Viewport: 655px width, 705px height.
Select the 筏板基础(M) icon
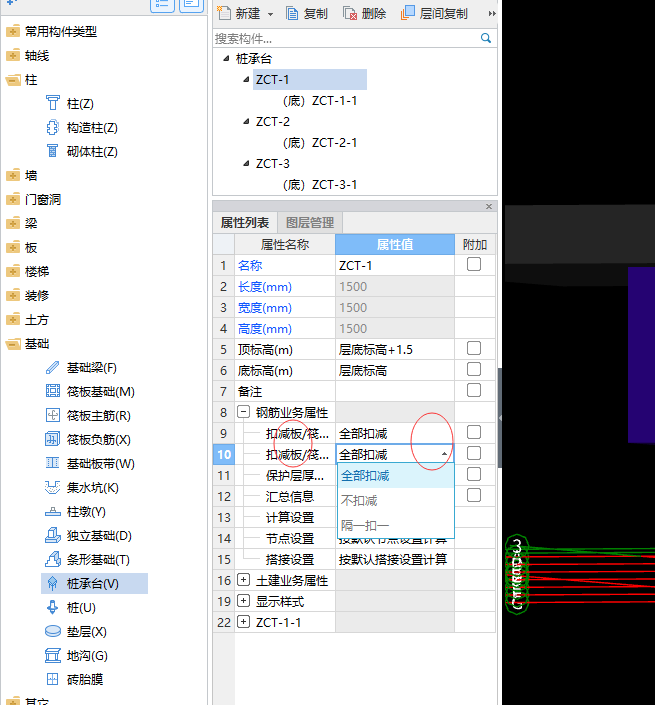(53, 391)
